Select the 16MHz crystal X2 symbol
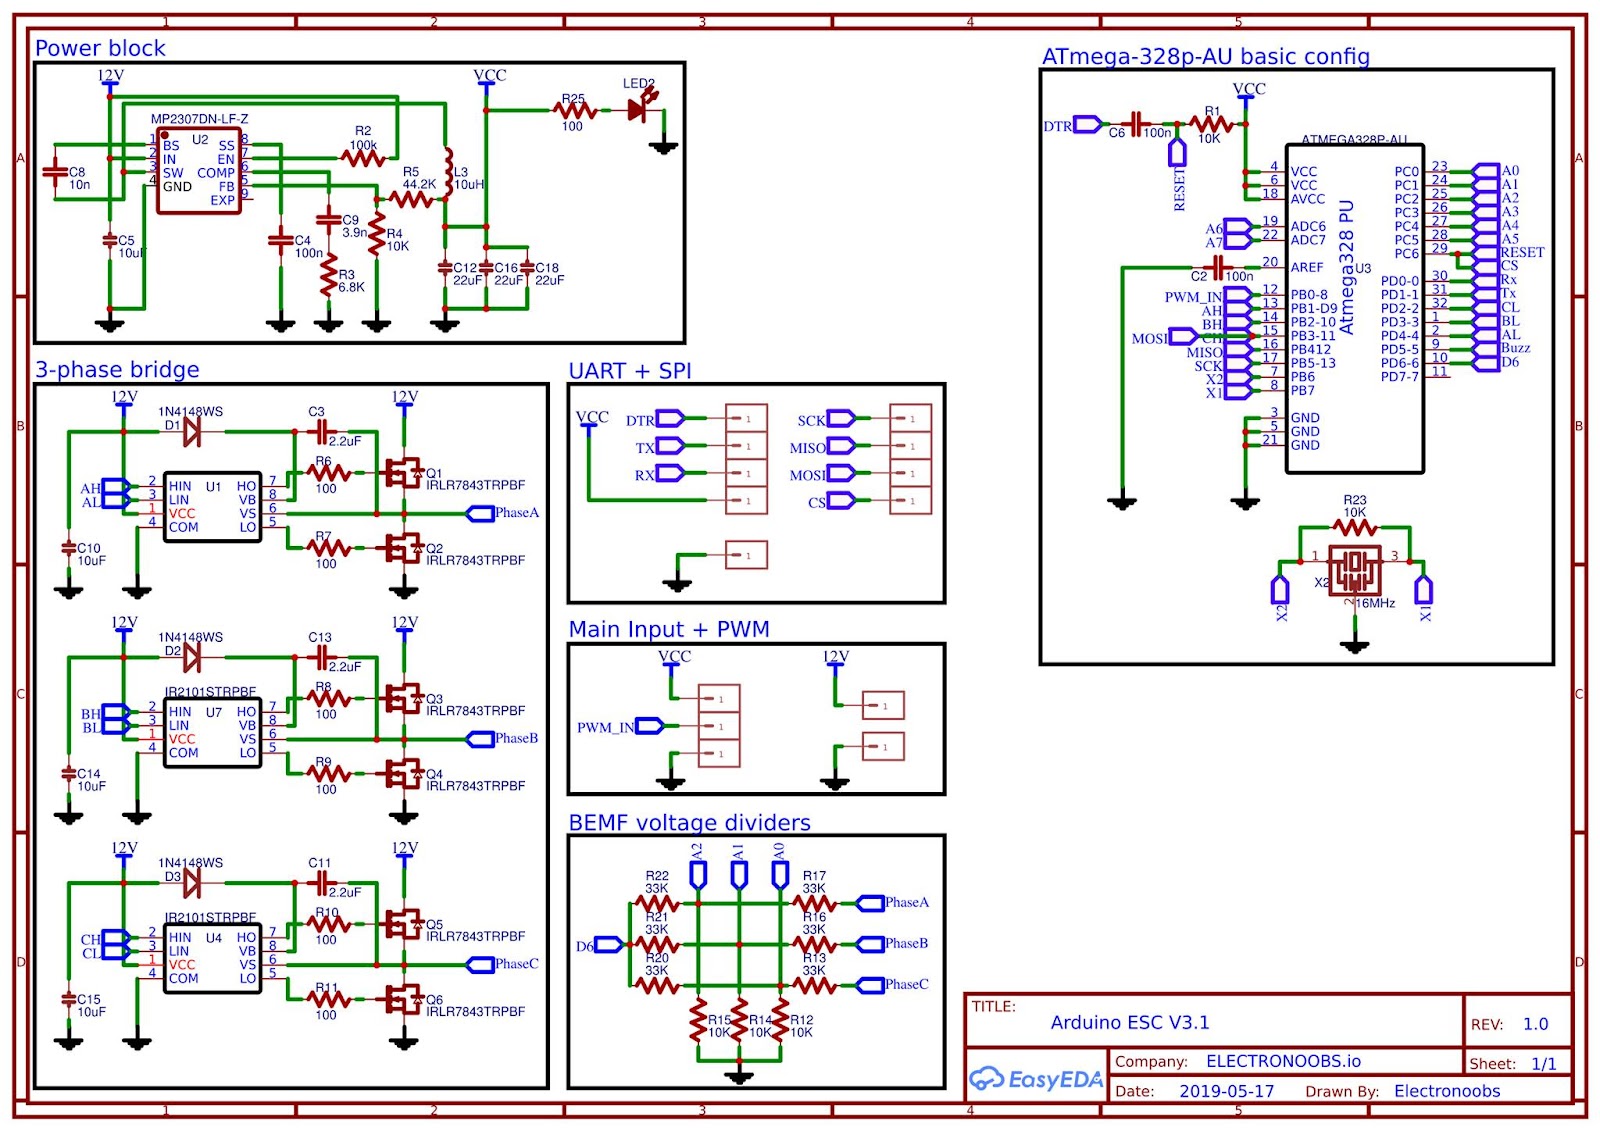Viewport: 1600px width, 1131px height. 1355,571
